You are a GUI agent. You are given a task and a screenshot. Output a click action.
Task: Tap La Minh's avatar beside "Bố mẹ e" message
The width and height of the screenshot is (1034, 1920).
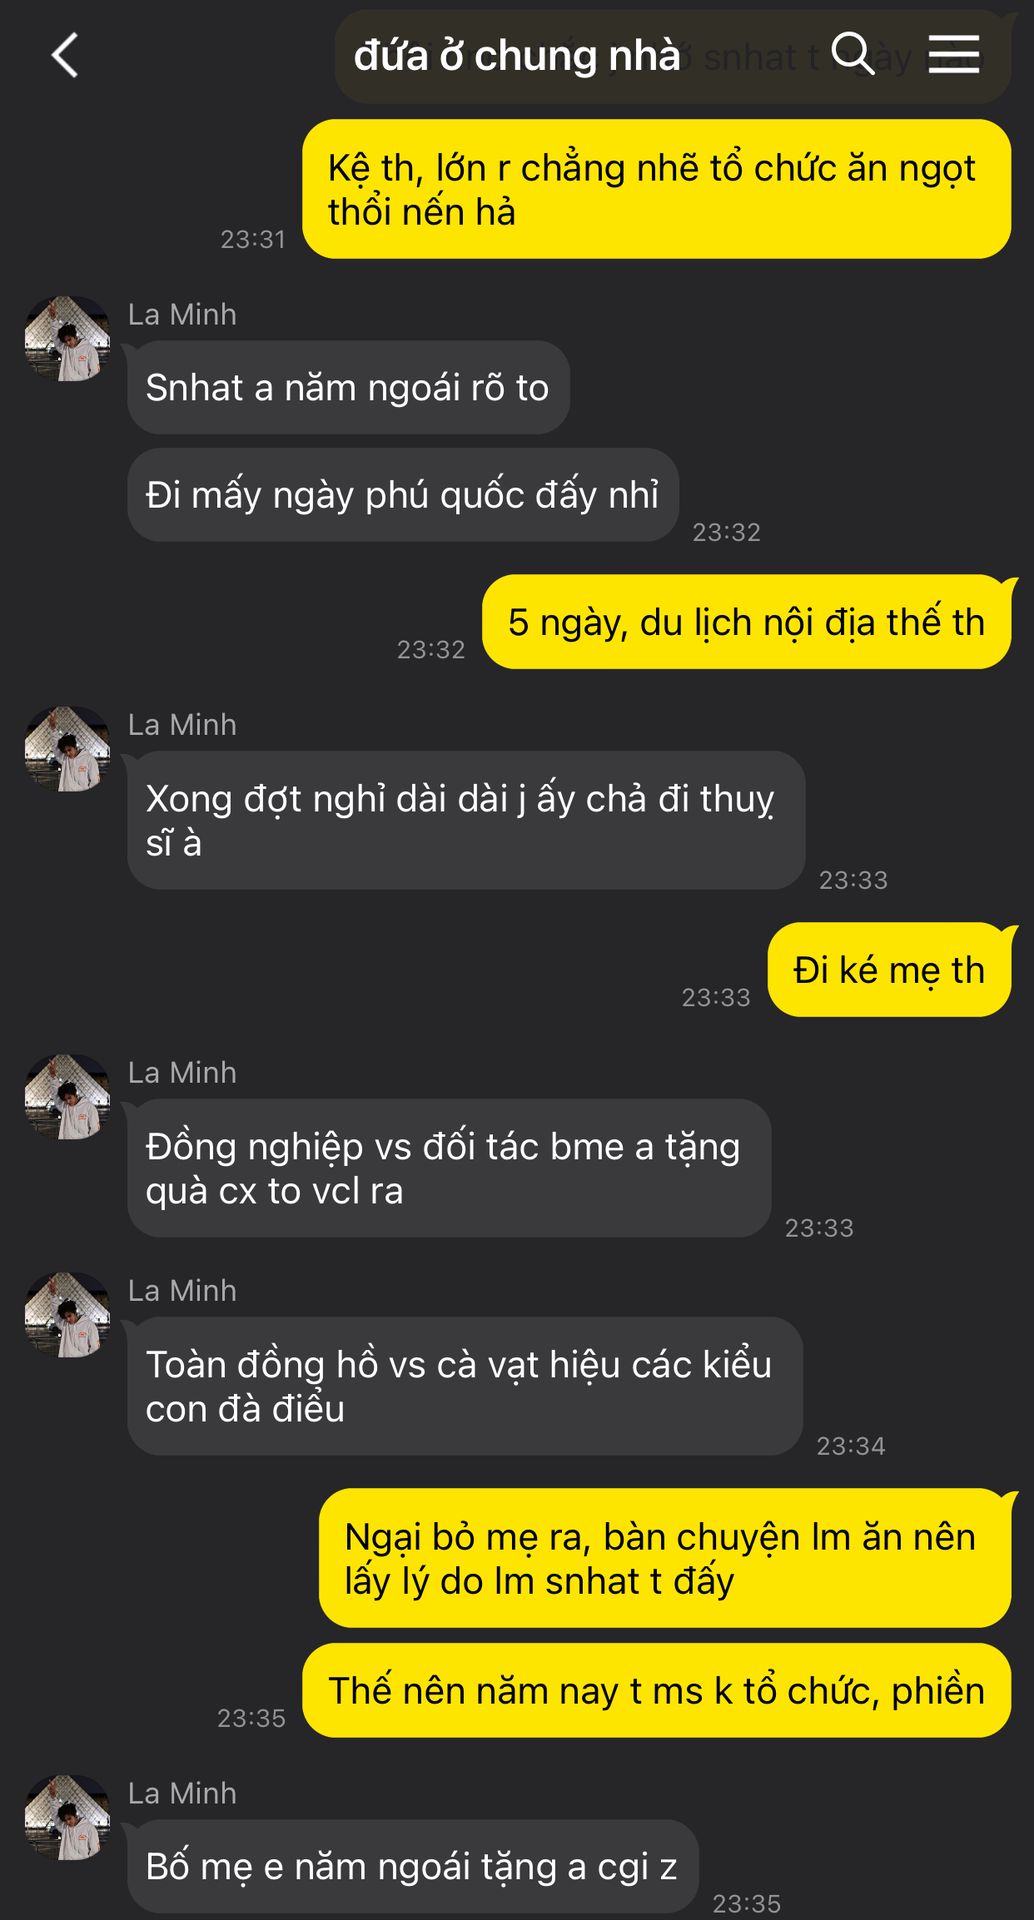click(67, 1818)
